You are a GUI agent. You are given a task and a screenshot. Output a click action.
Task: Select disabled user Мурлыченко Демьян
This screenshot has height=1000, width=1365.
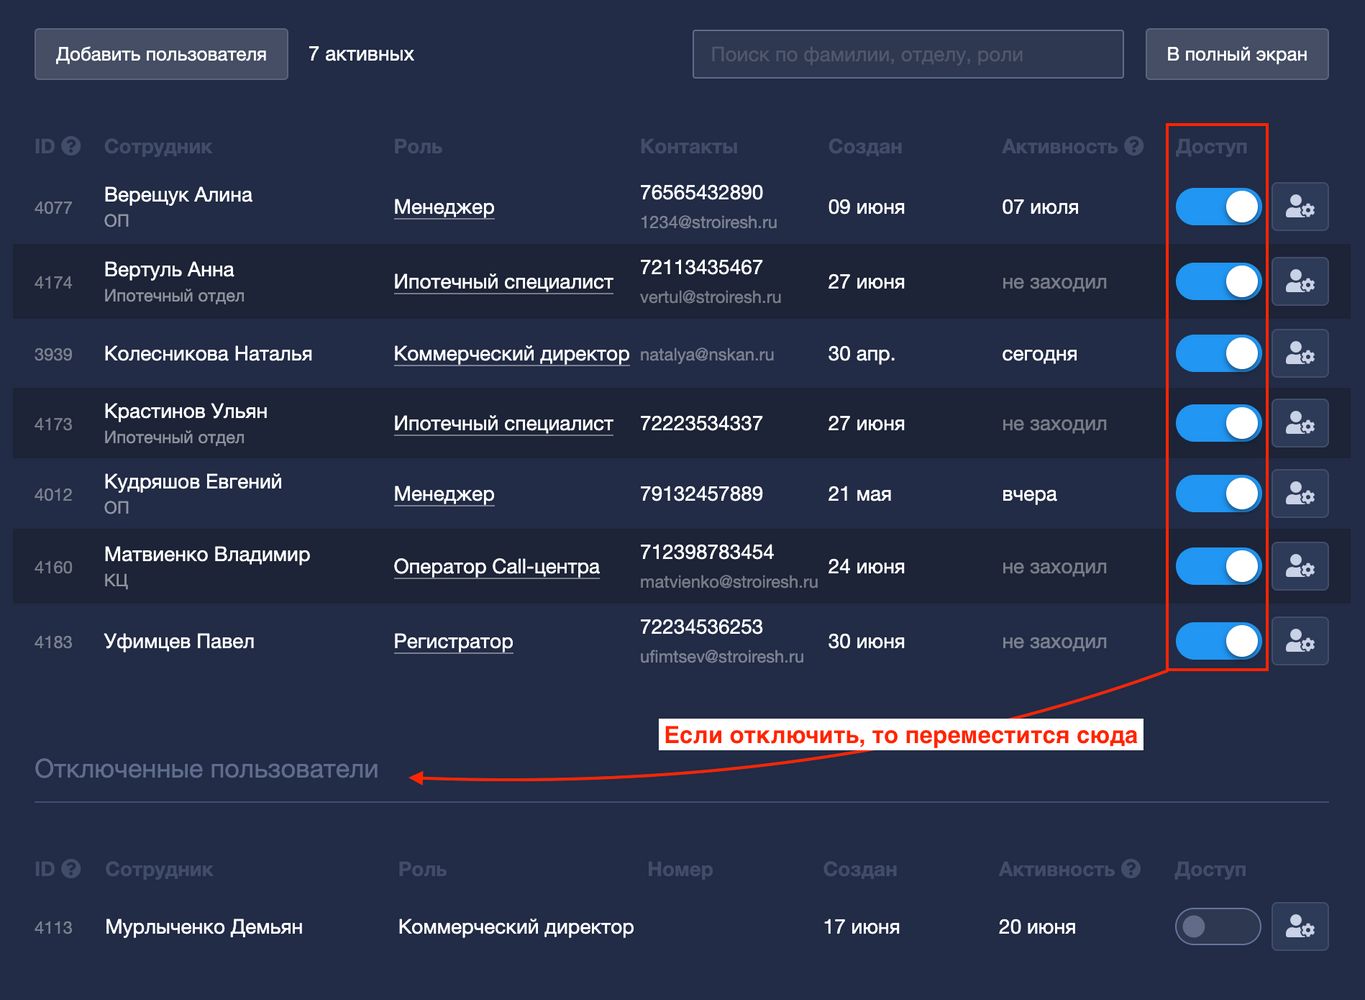204,927
